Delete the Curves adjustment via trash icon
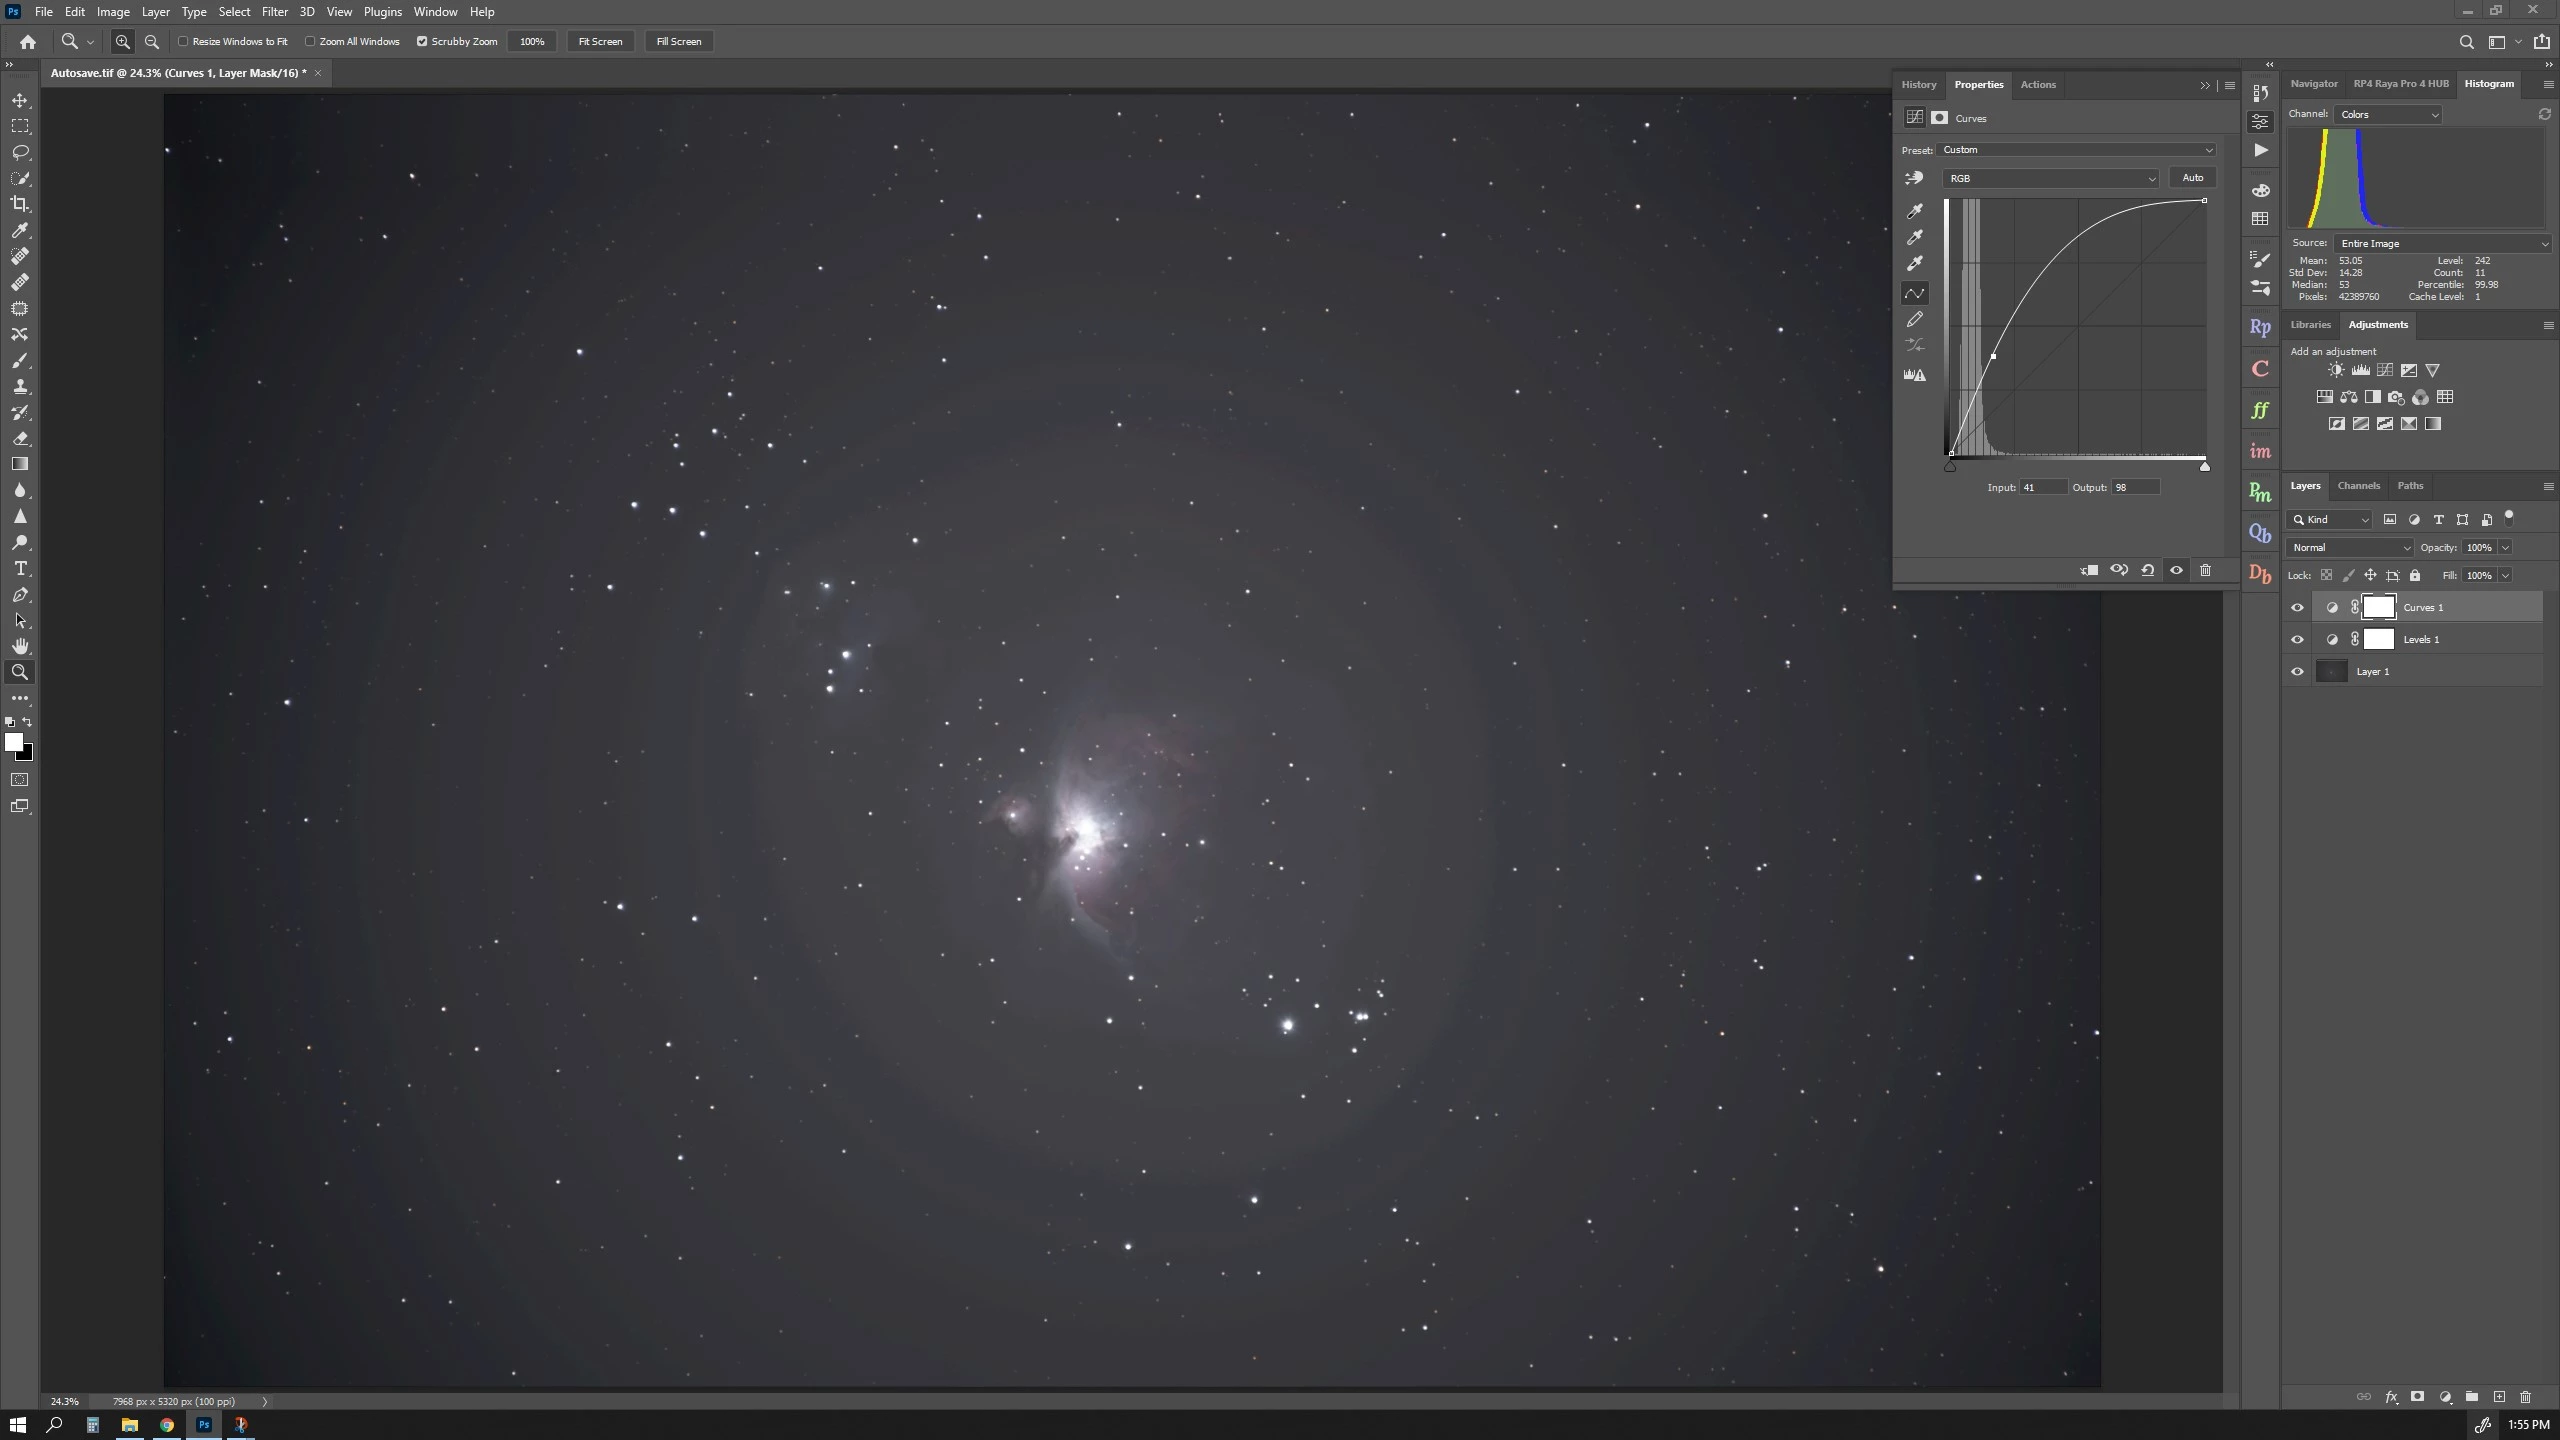 click(2205, 570)
